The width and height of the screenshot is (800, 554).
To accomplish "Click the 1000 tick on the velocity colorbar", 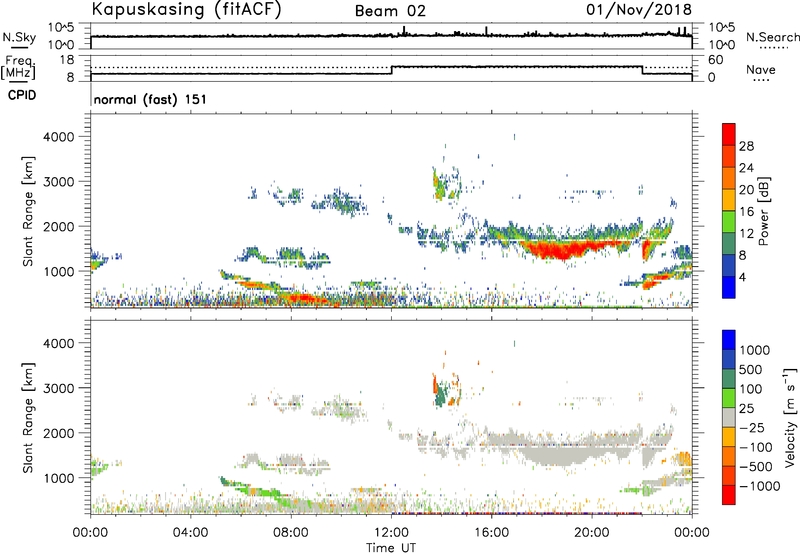I will point(755,350).
